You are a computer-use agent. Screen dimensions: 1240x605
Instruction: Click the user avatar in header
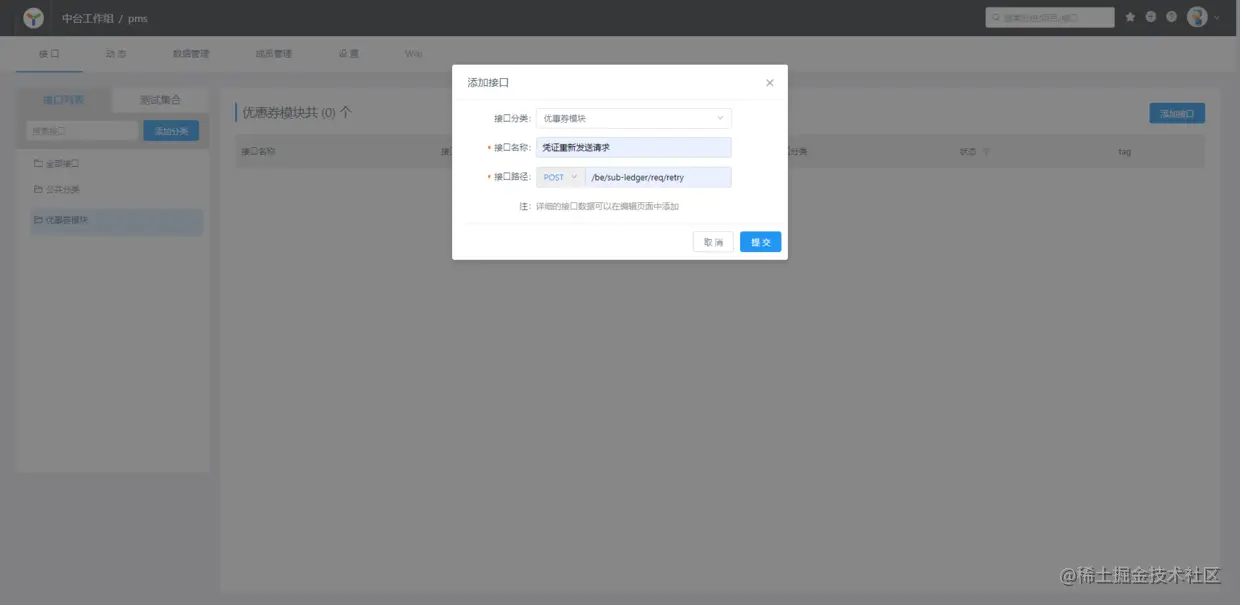click(1197, 17)
